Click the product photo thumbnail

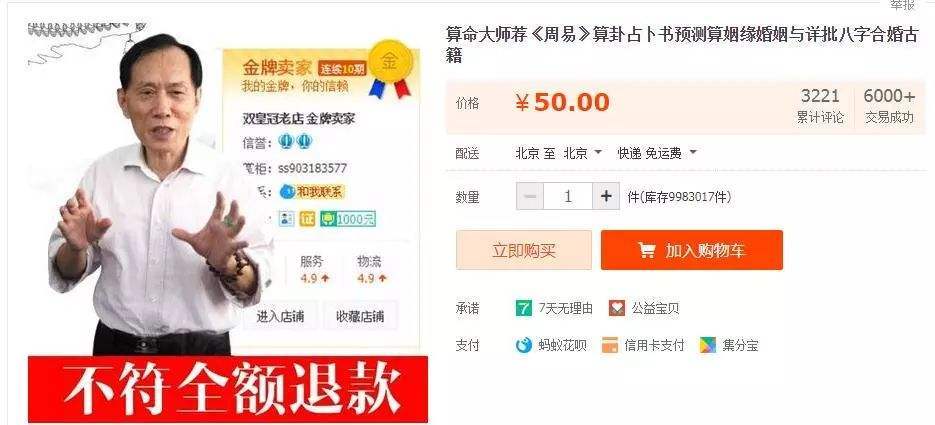tap(228, 222)
